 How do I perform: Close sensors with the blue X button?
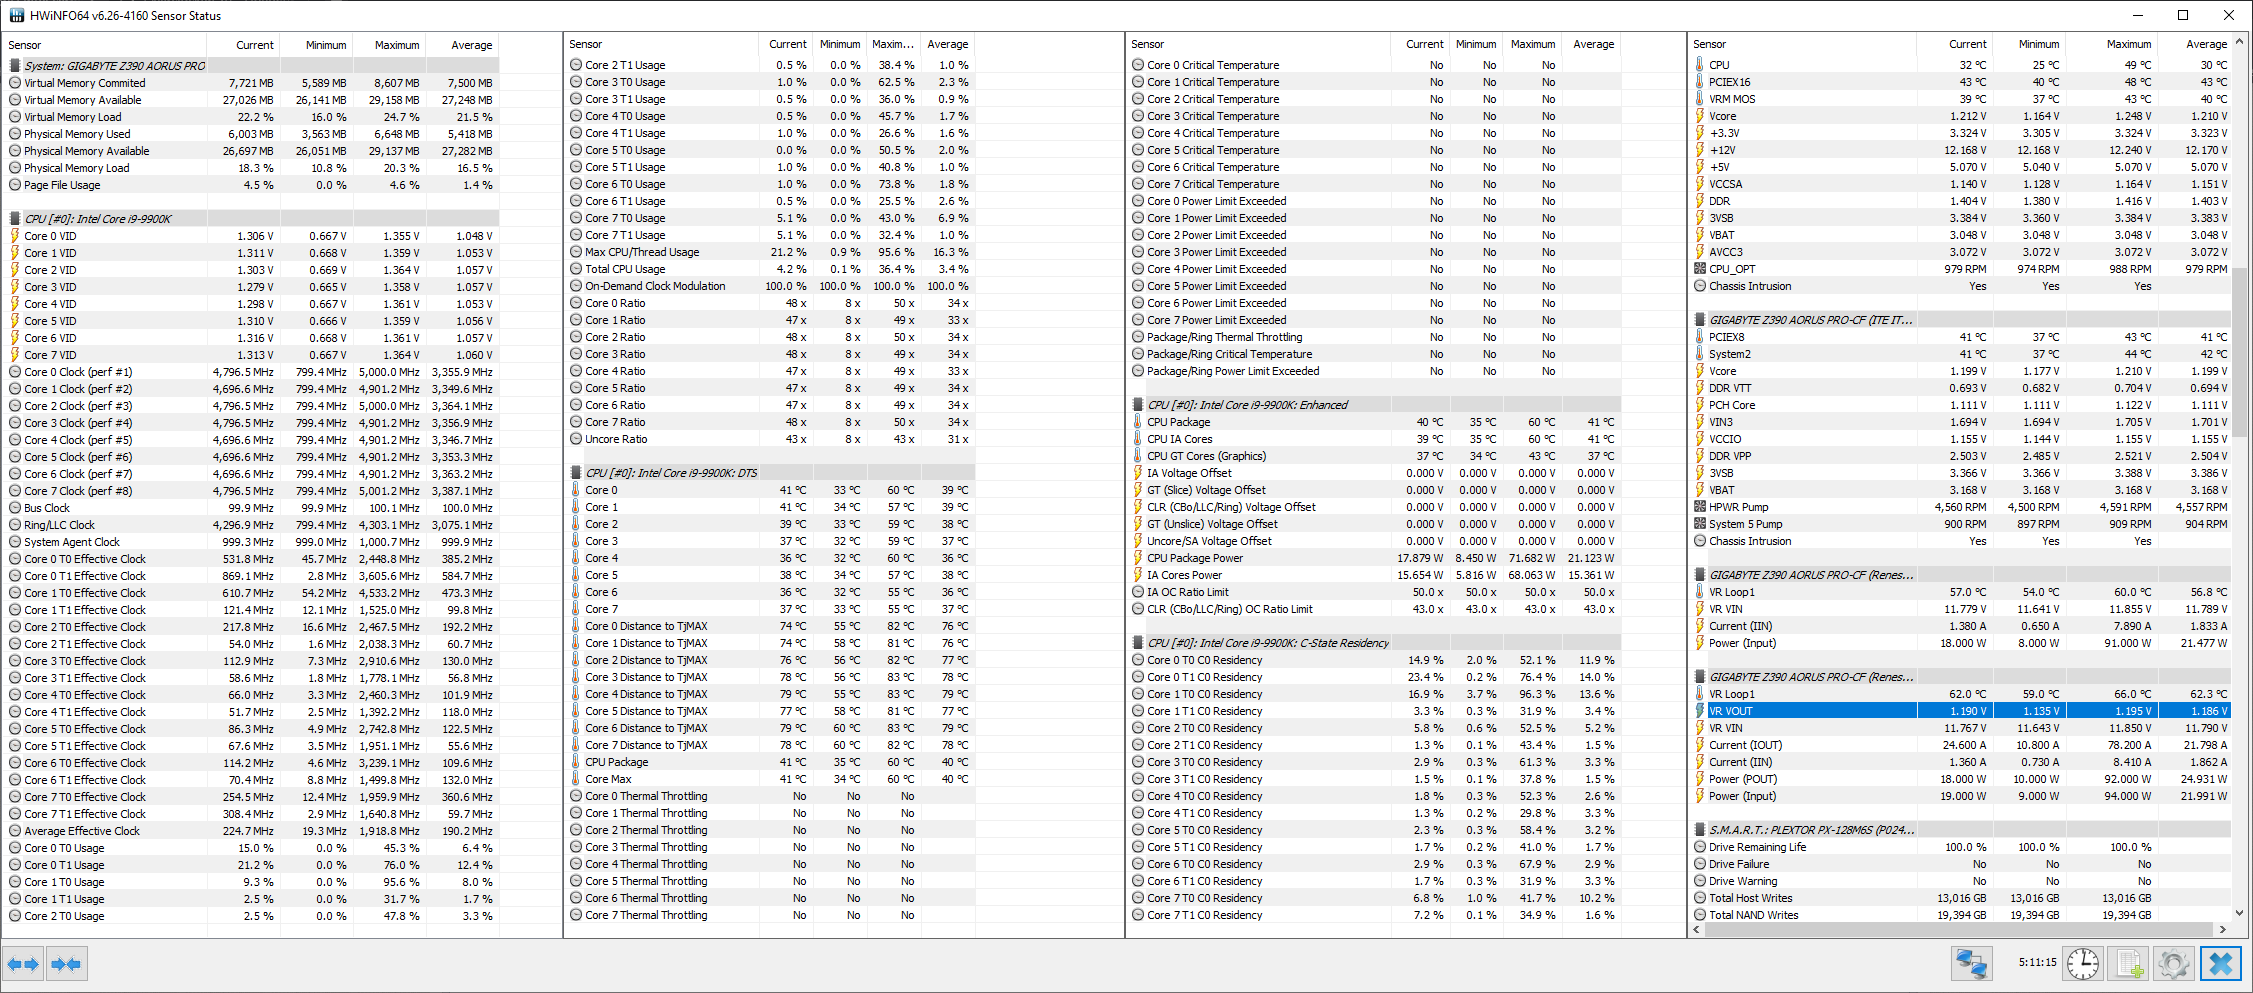coord(2221,964)
